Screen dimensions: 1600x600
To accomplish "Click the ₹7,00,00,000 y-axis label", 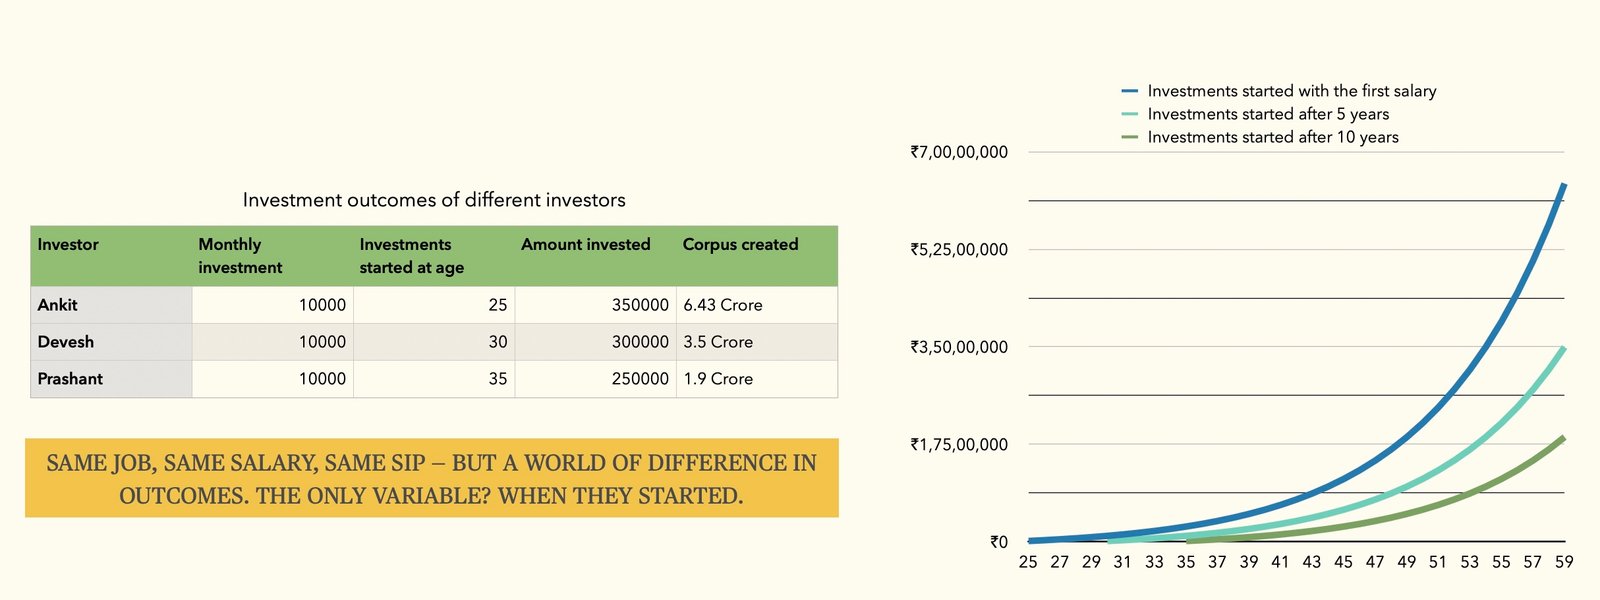I will pos(958,152).
